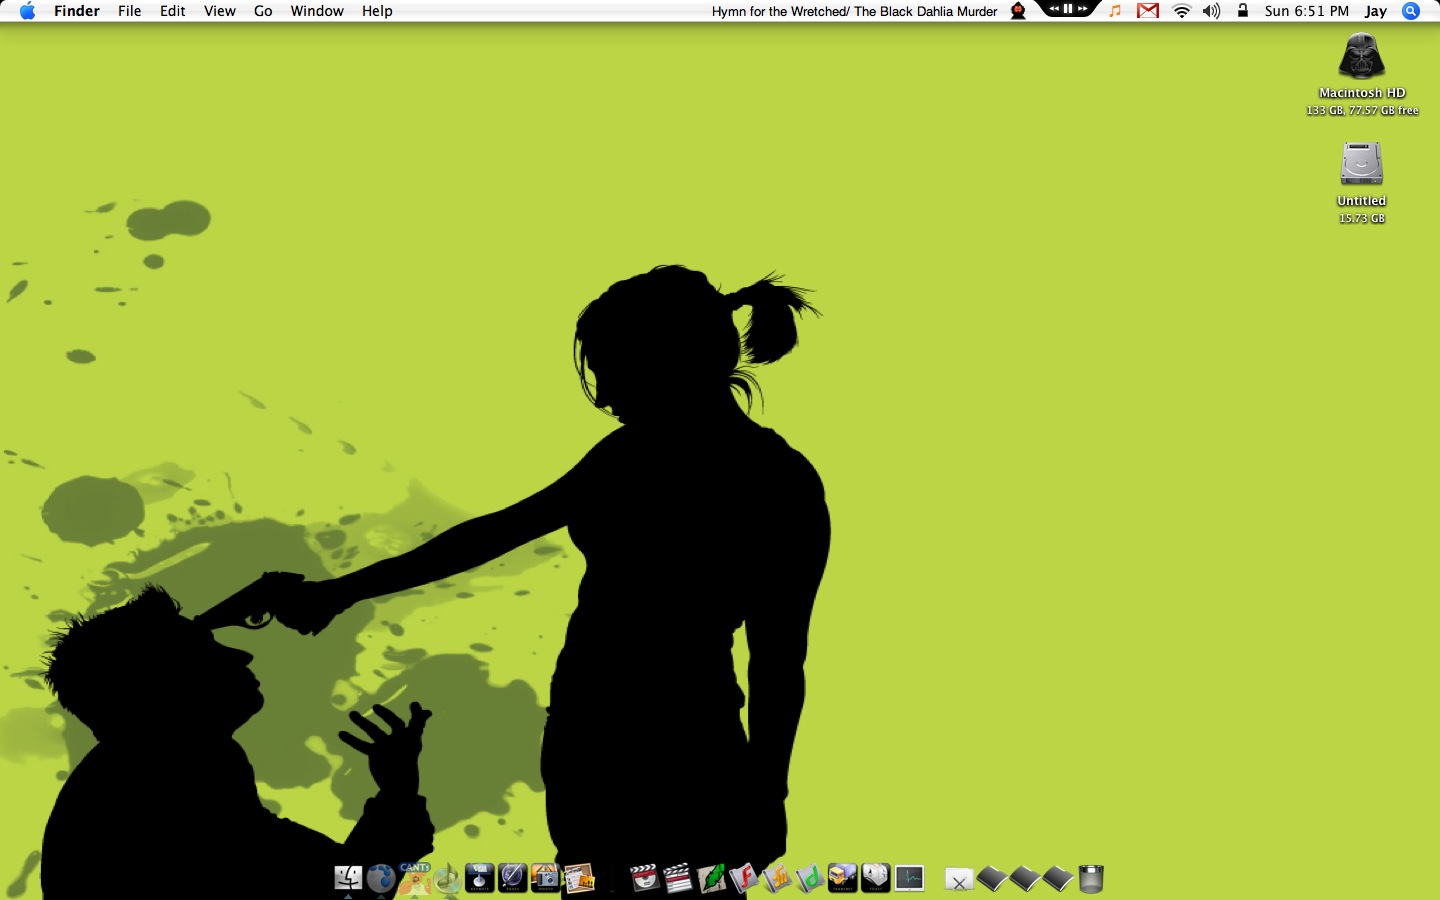Launch Final Cut clapboard icon in Dock
Viewport: 1440px width, 900px height.
coord(678,878)
